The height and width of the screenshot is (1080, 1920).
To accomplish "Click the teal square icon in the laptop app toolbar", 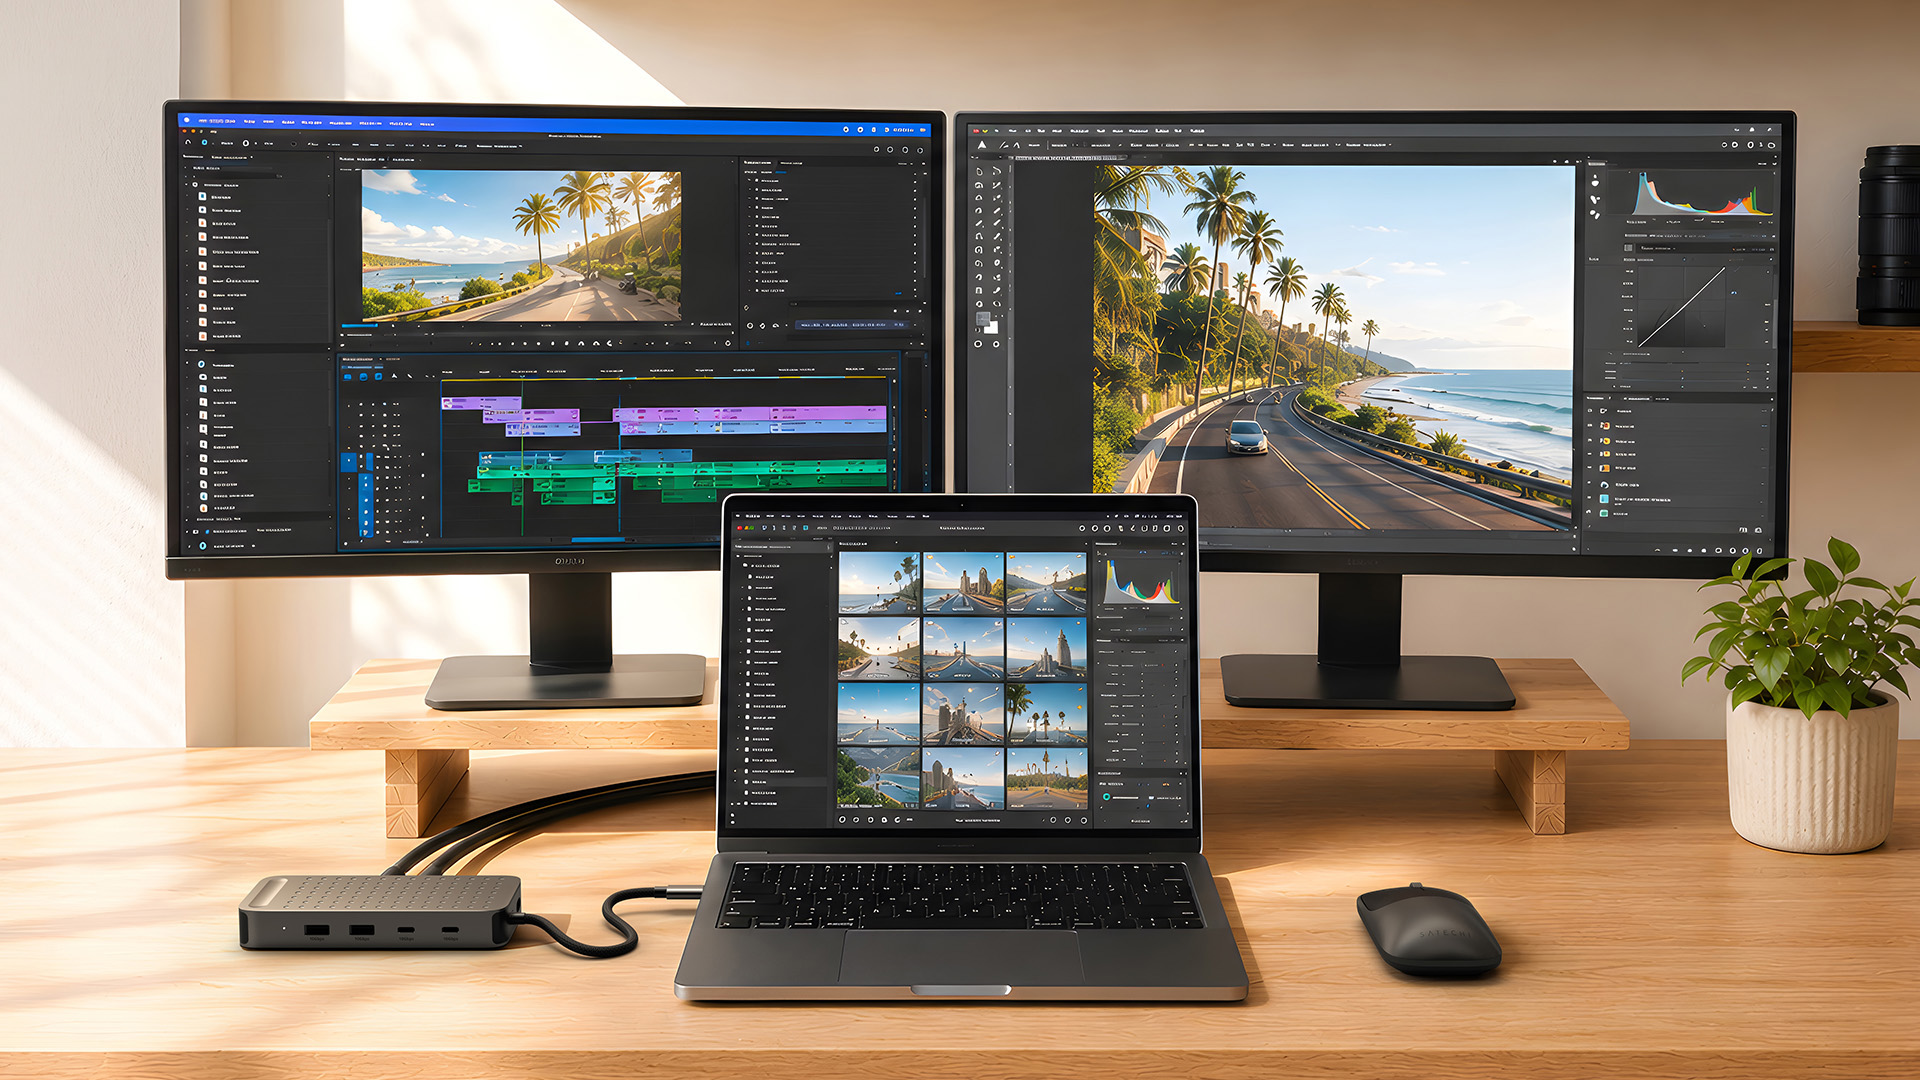I will click(805, 528).
